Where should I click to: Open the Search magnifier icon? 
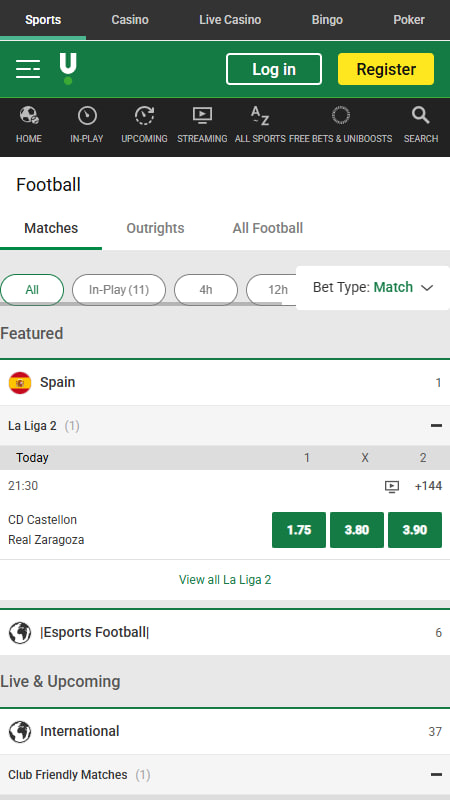[x=421, y=115]
